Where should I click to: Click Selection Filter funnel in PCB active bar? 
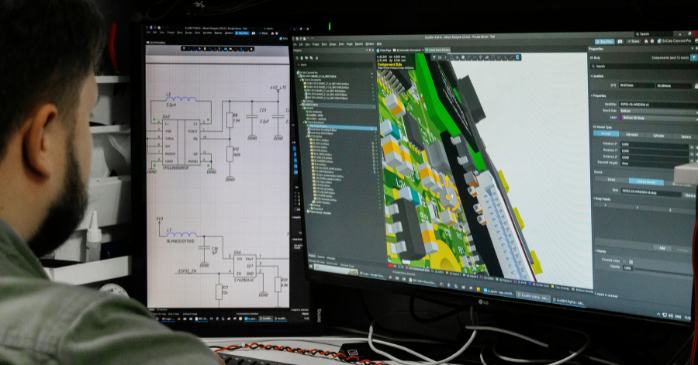pos(434,57)
